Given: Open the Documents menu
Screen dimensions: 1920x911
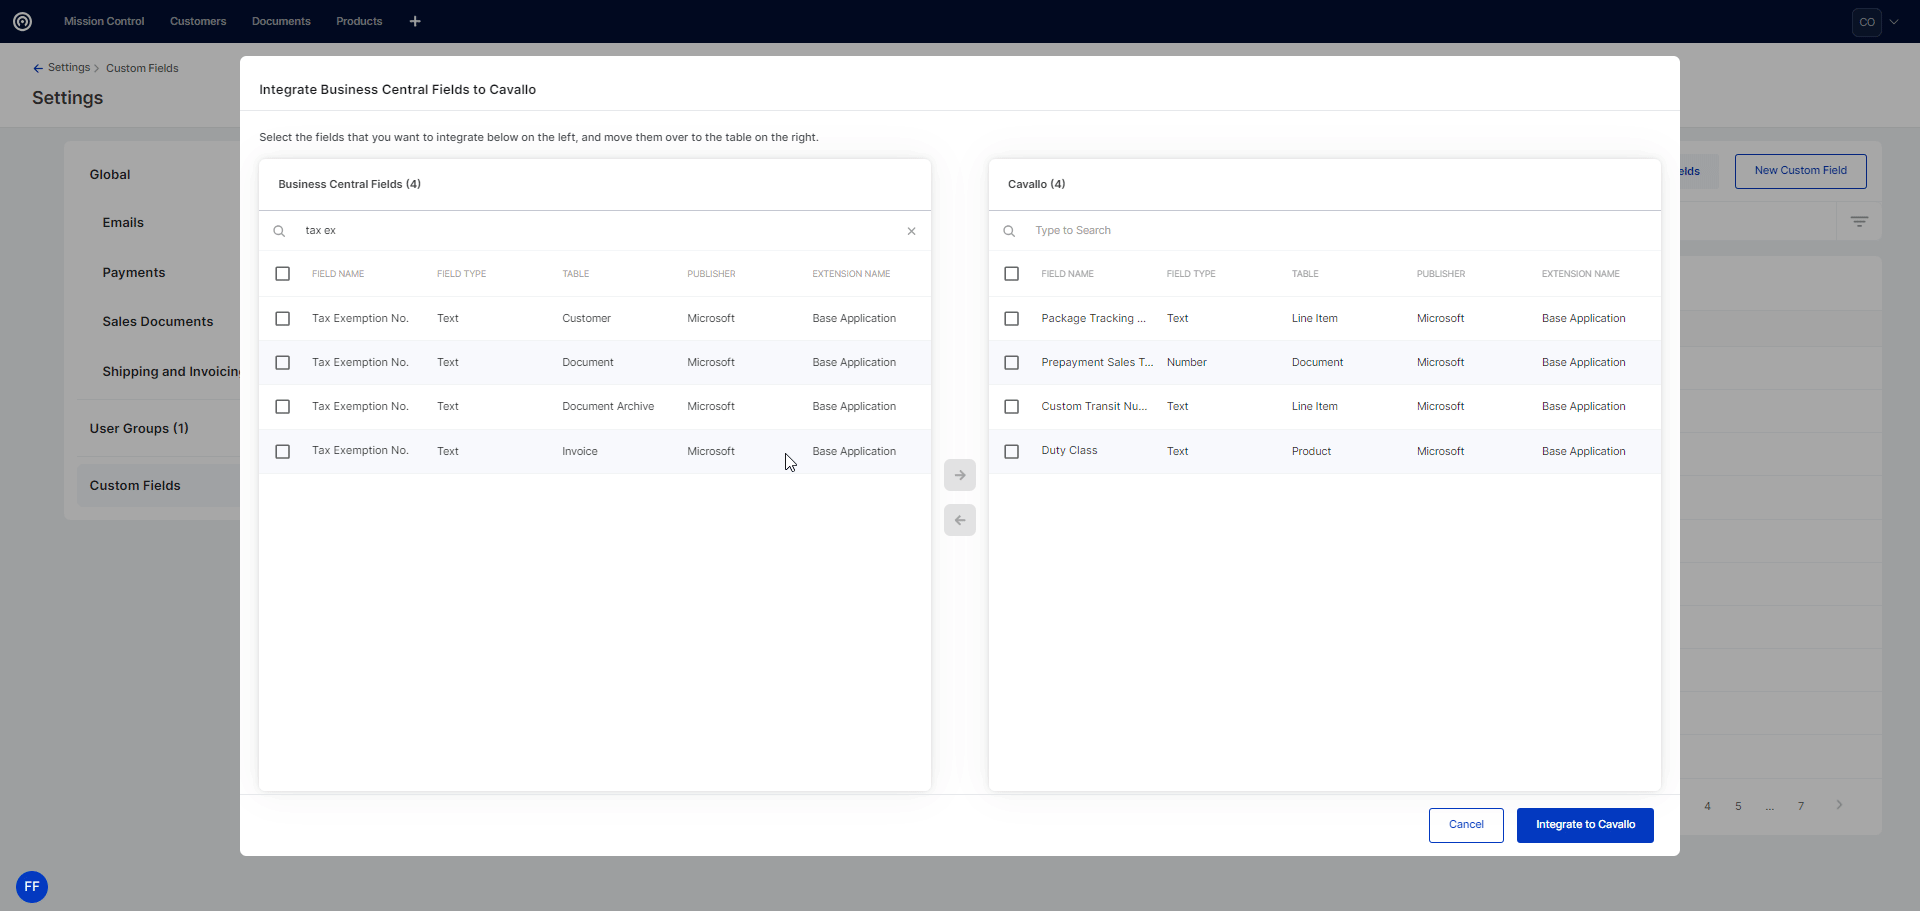Looking at the screenshot, I should point(281,21).
